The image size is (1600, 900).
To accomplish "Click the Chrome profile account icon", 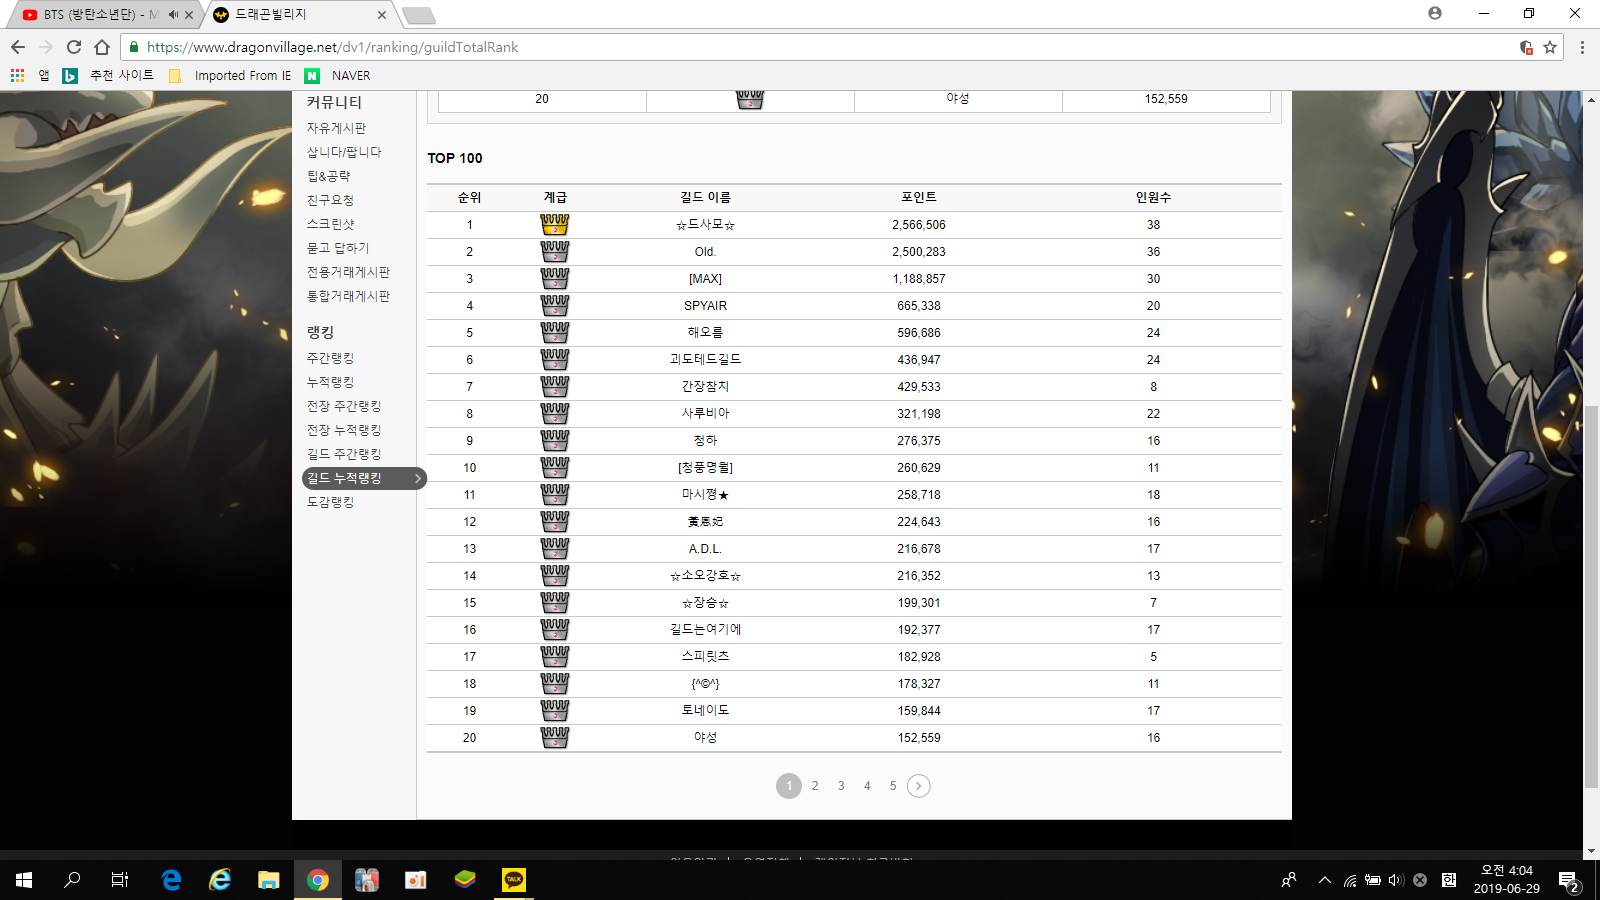I will point(1435,14).
